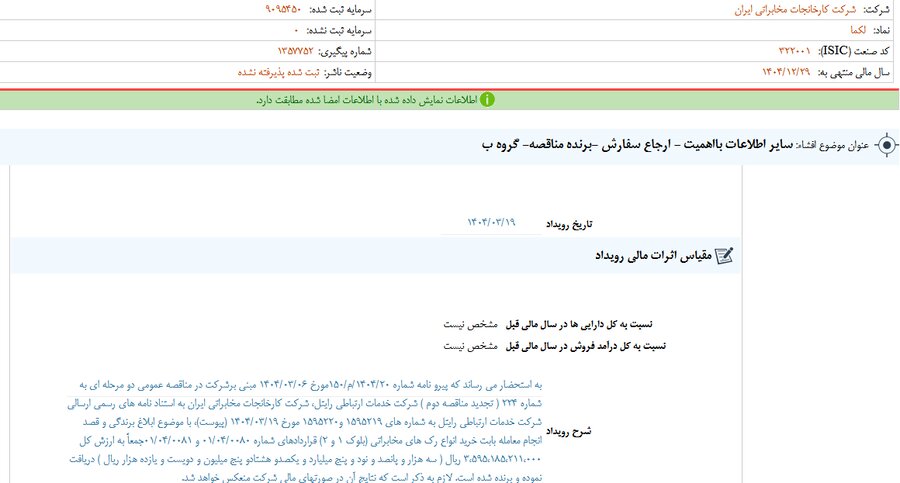Viewport: 900px width, 483px height.
Task: Click the label شماره پیگیری
Action: 345,51
